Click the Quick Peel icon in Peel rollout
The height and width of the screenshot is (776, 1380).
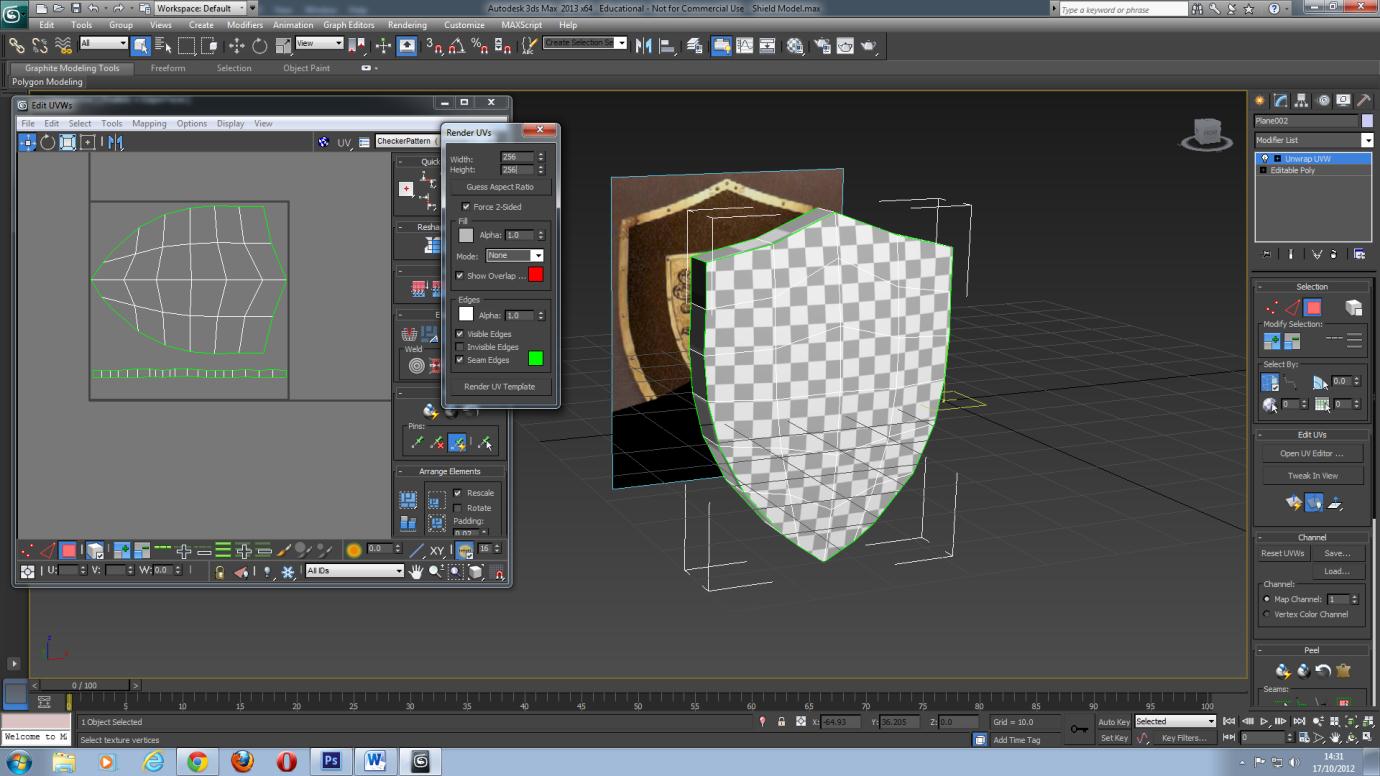point(1283,670)
